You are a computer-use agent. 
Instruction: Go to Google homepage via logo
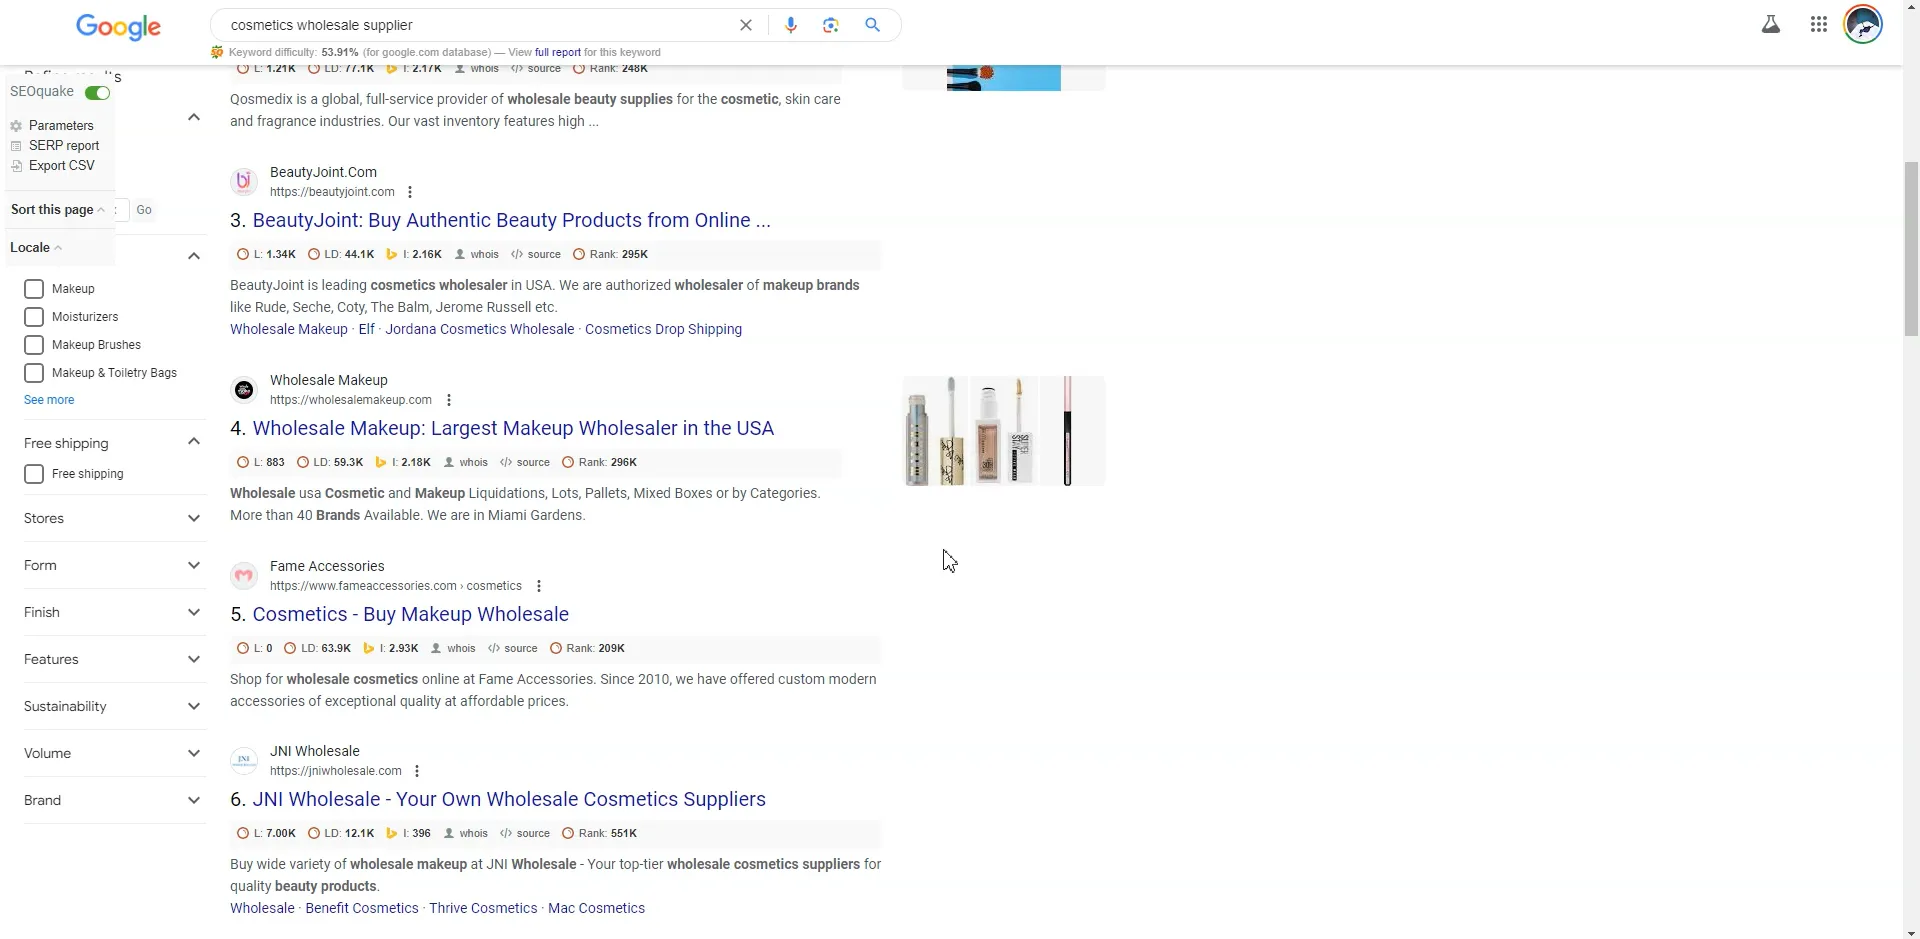pyautogui.click(x=118, y=27)
